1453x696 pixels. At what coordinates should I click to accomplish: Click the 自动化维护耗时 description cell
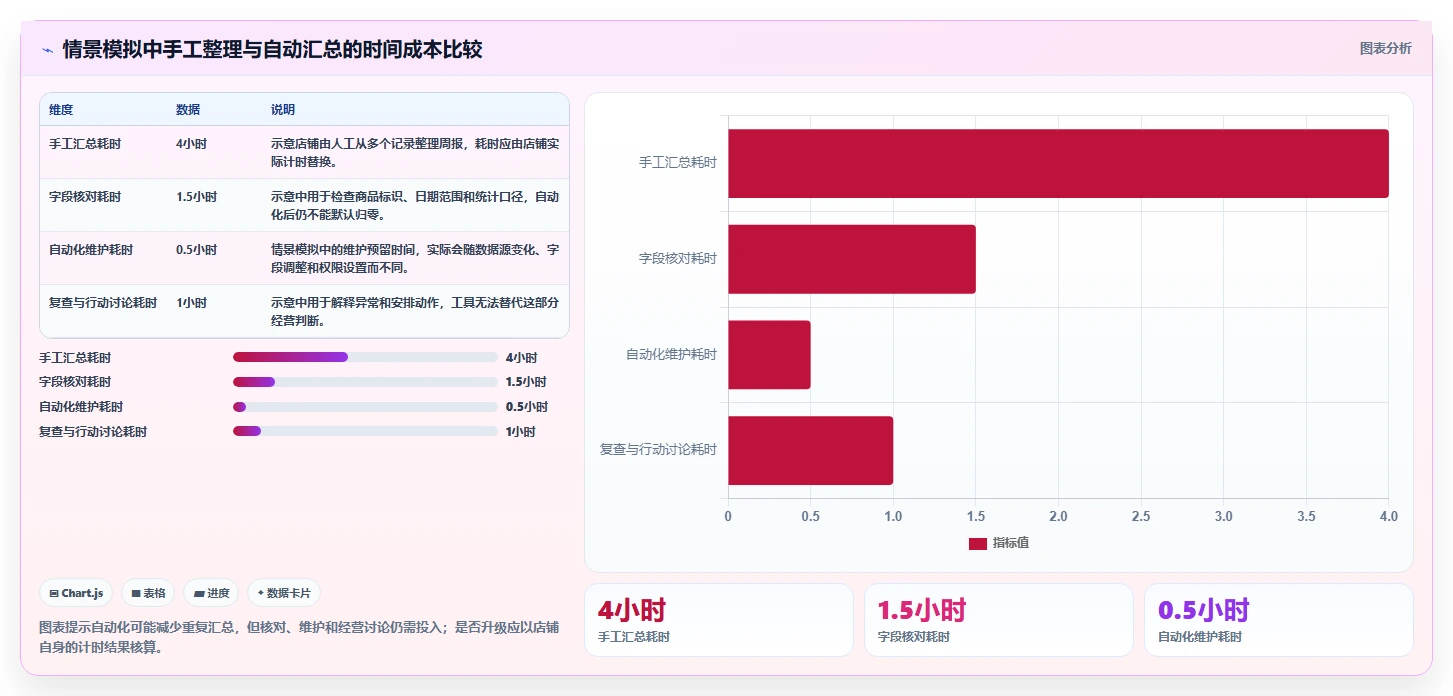pyautogui.click(x=415, y=258)
